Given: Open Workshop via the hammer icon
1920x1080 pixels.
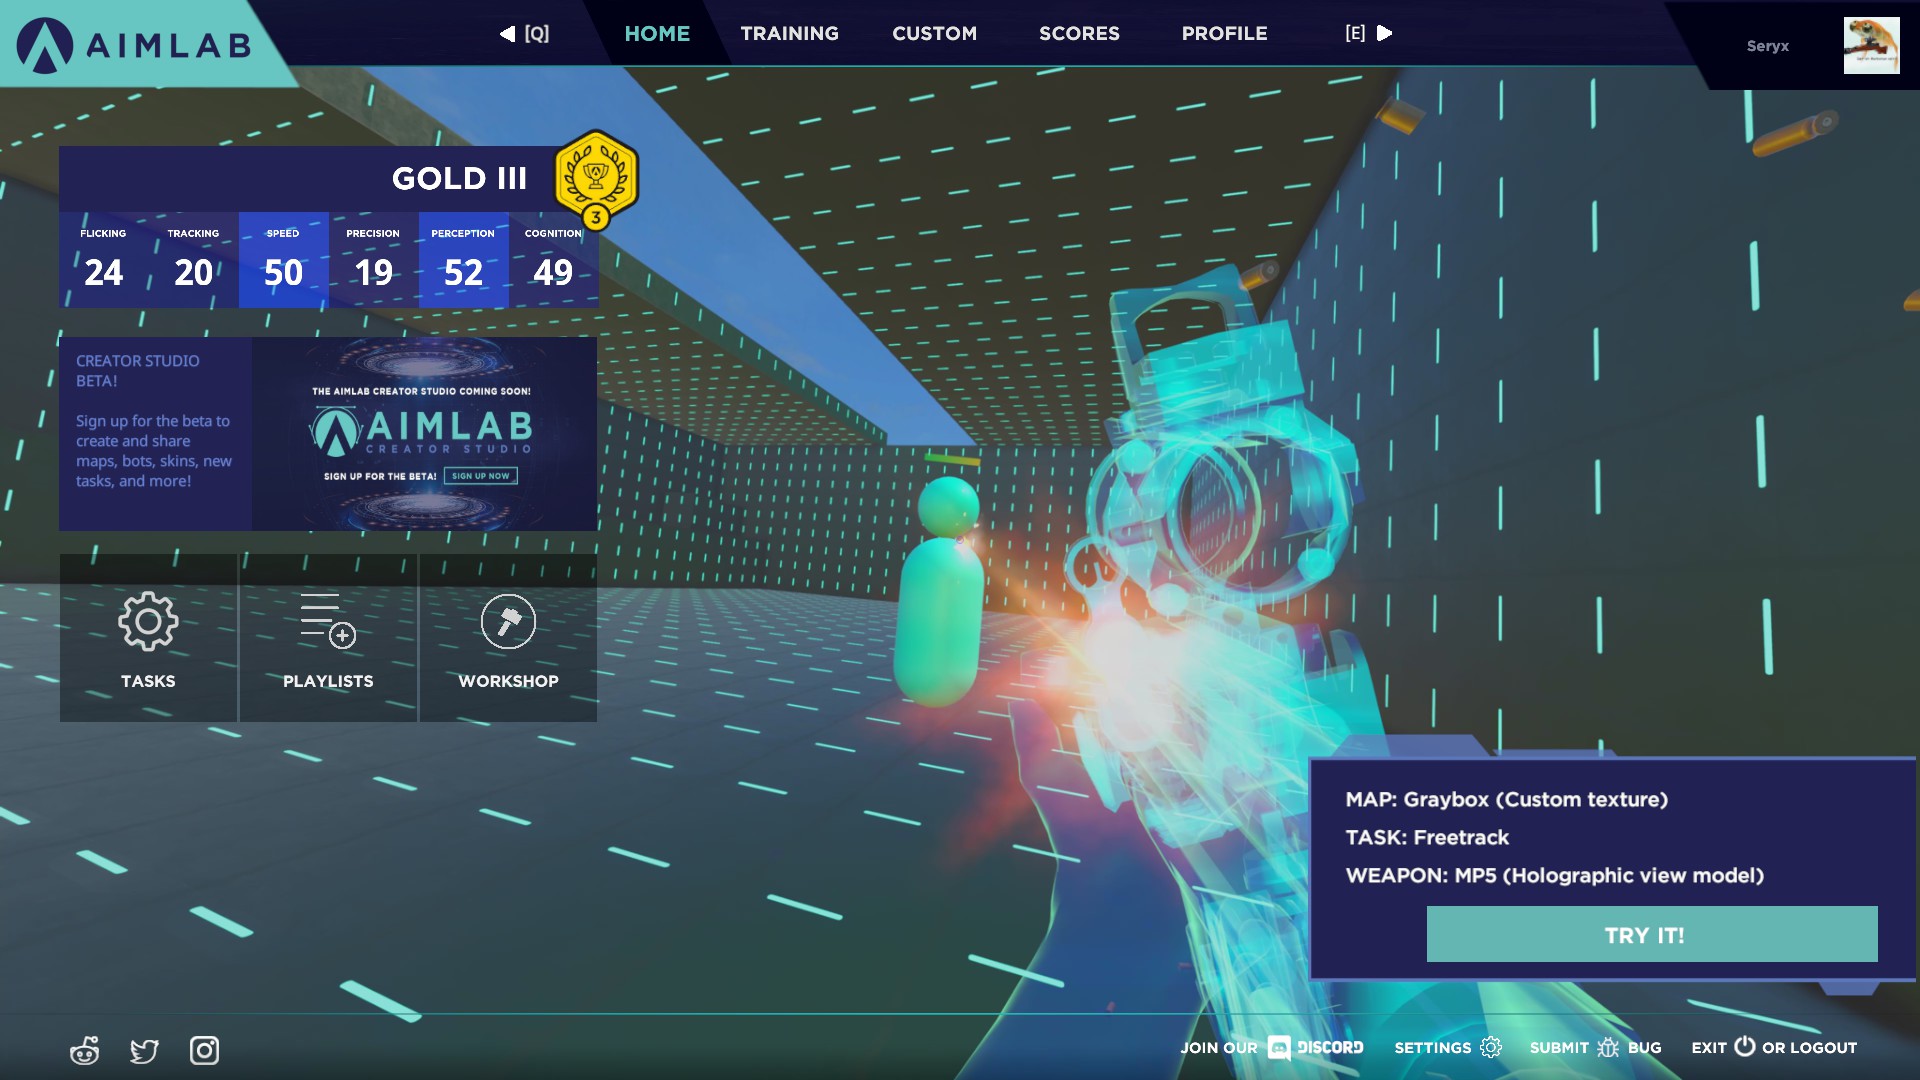Looking at the screenshot, I should 508,621.
